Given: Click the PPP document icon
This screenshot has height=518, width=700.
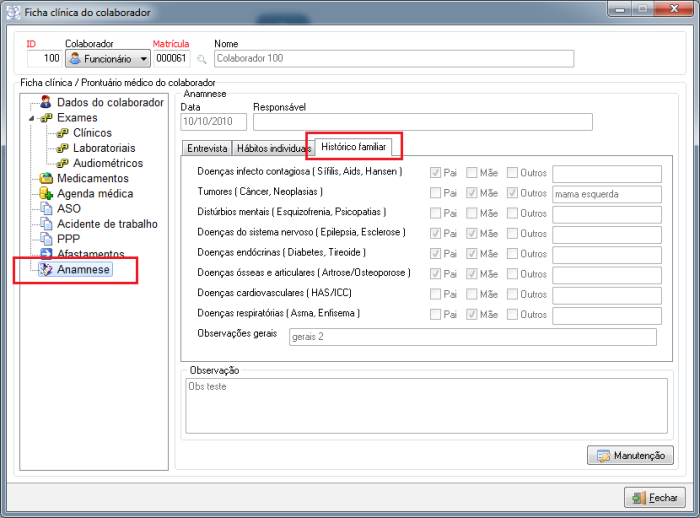Looking at the screenshot, I should click(x=46, y=239).
